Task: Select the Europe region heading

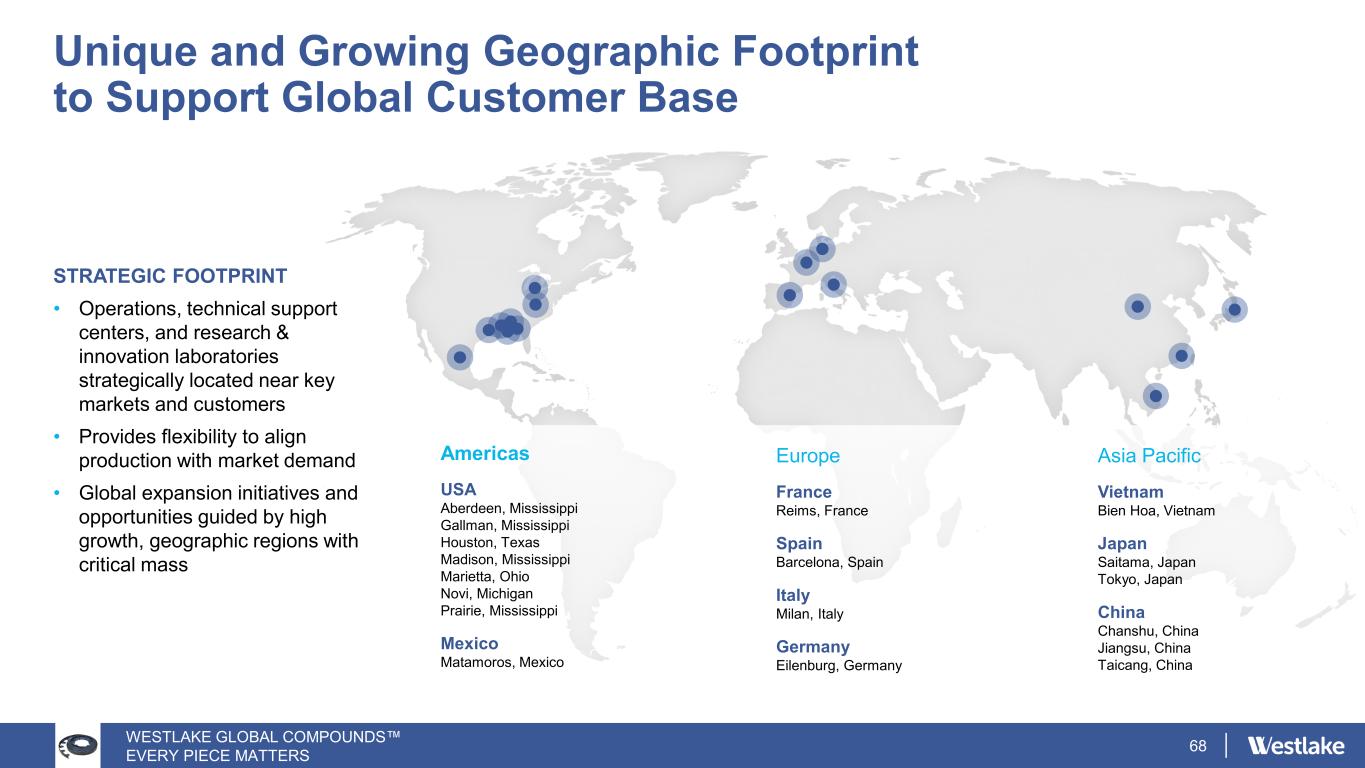Action: pyautogui.click(x=807, y=456)
